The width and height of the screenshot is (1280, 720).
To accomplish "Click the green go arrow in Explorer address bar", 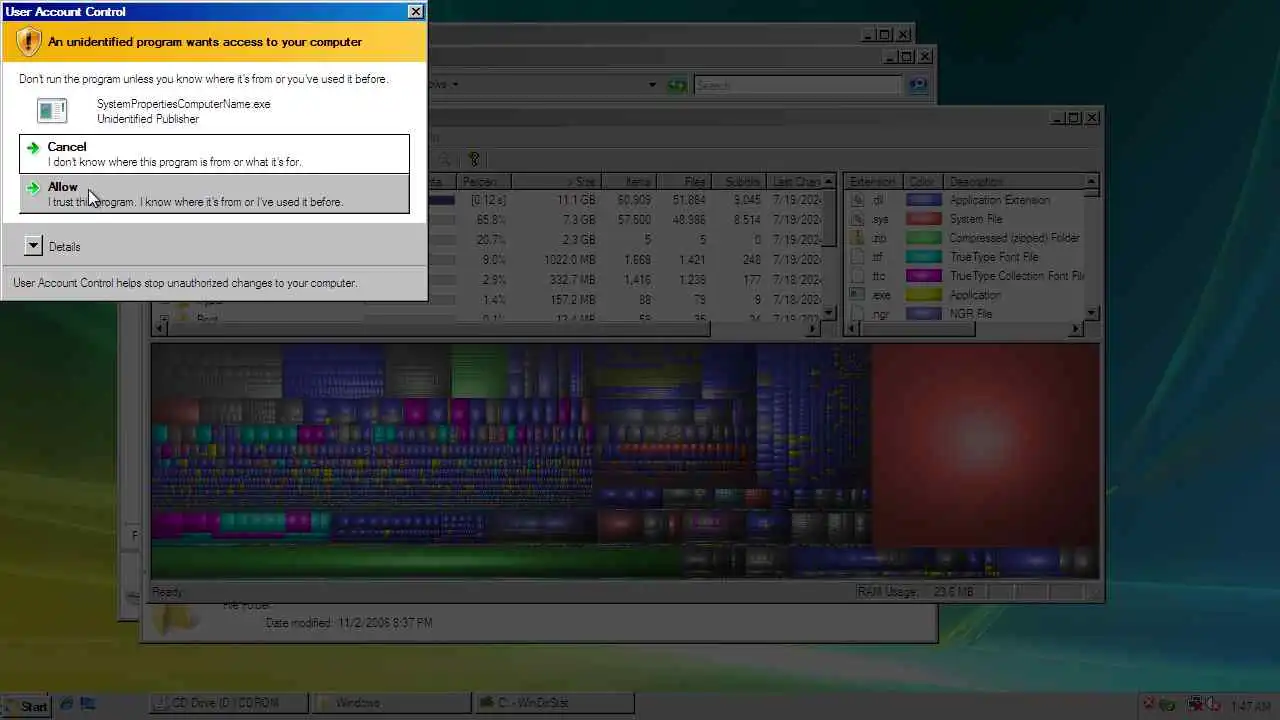I will click(x=677, y=85).
